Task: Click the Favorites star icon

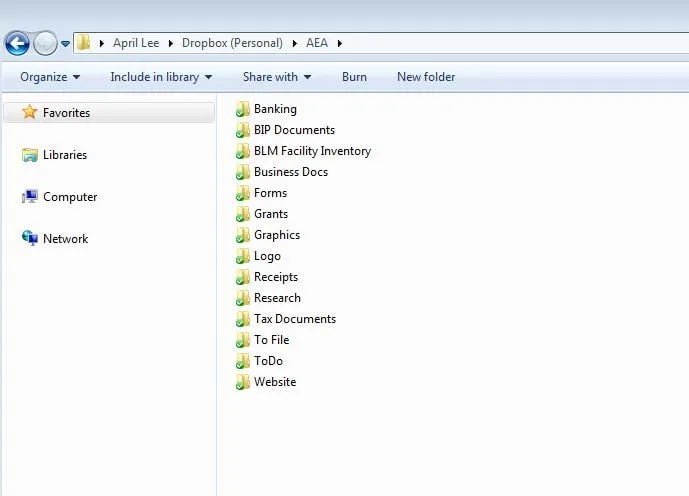Action: click(x=29, y=112)
